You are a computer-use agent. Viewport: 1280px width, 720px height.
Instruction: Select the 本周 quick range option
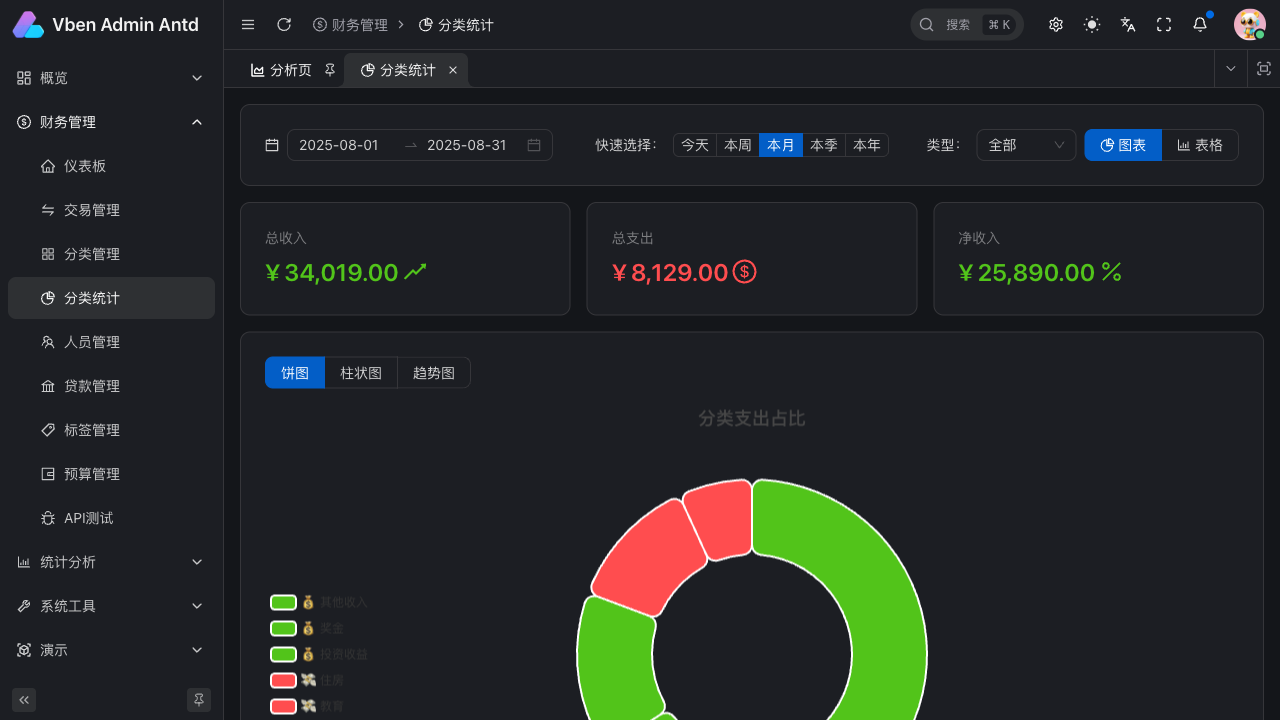click(738, 145)
